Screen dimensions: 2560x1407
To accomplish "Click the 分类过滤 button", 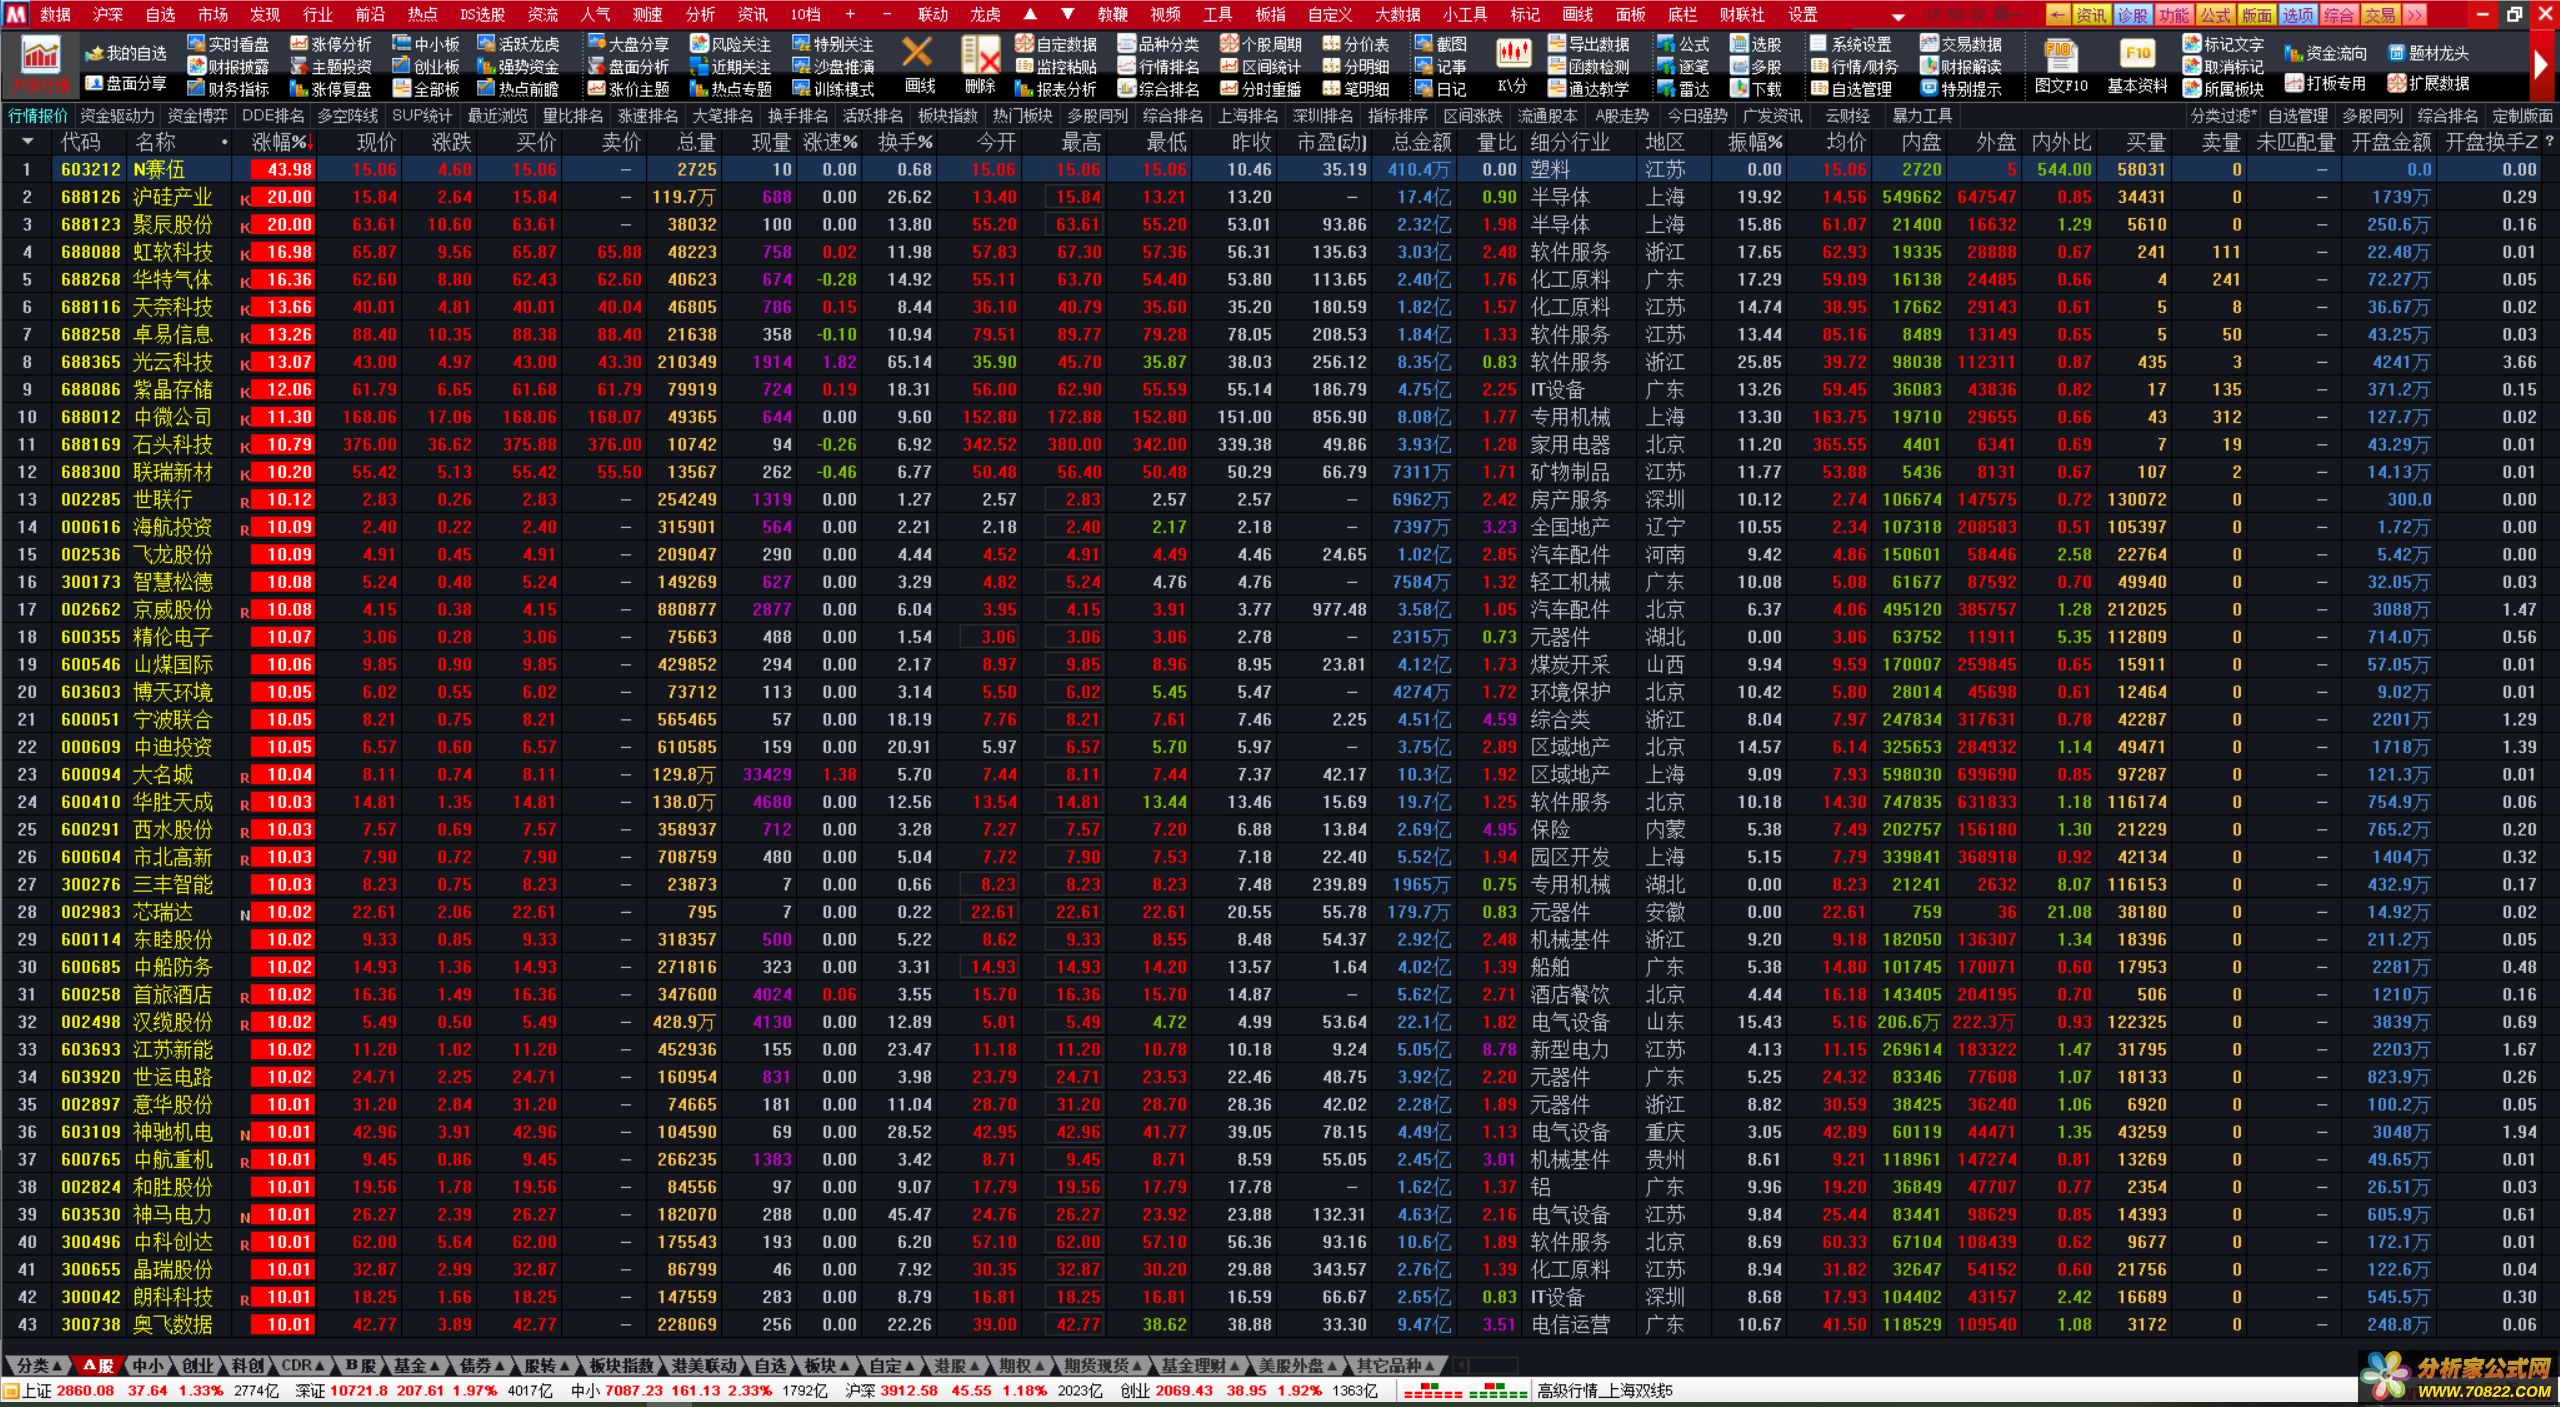I will 2224,116.
